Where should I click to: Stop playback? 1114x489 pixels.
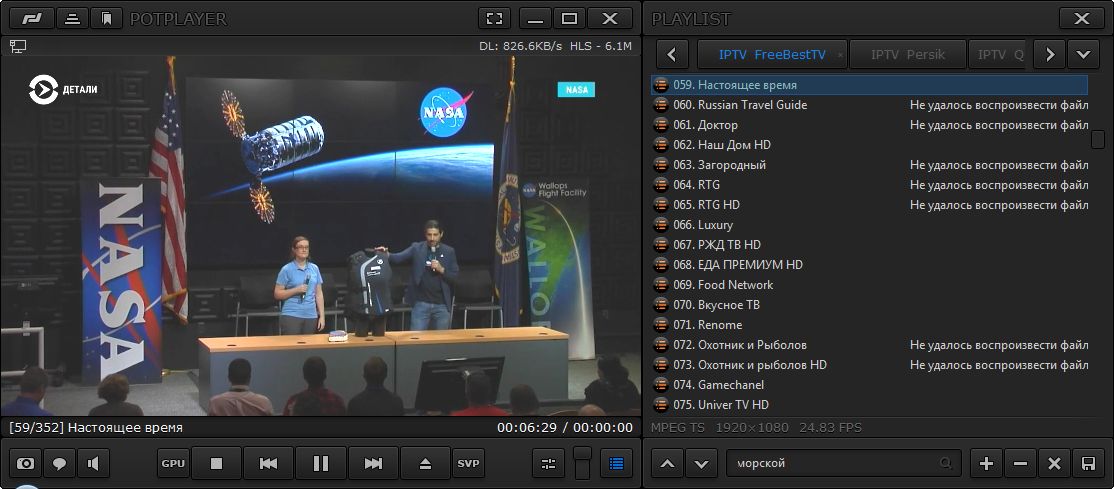point(216,464)
